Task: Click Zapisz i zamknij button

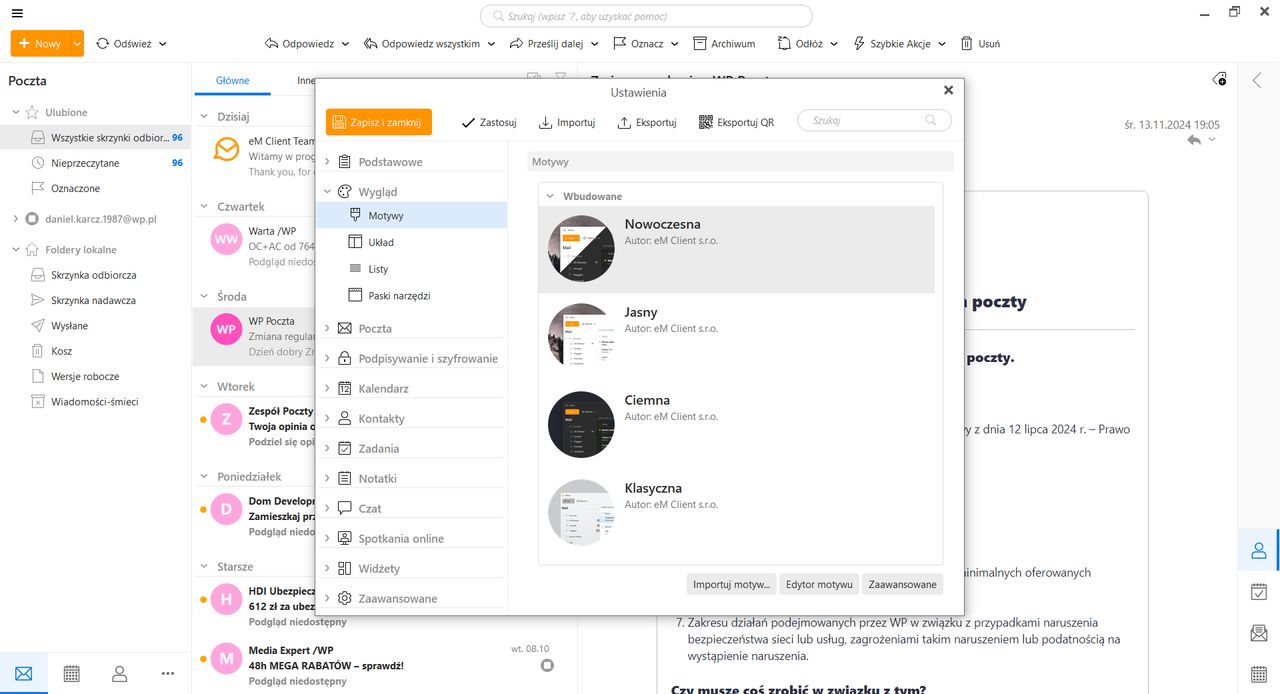Action: [379, 122]
